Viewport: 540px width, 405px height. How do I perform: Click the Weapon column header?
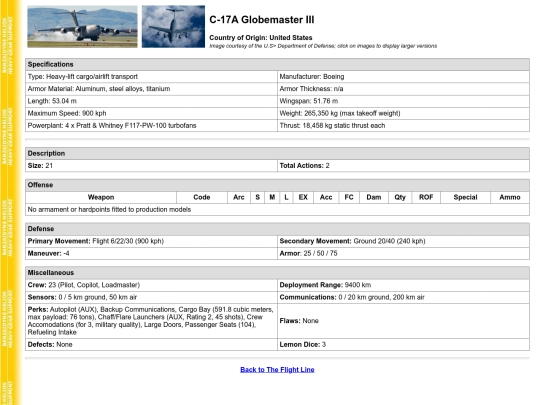point(101,197)
